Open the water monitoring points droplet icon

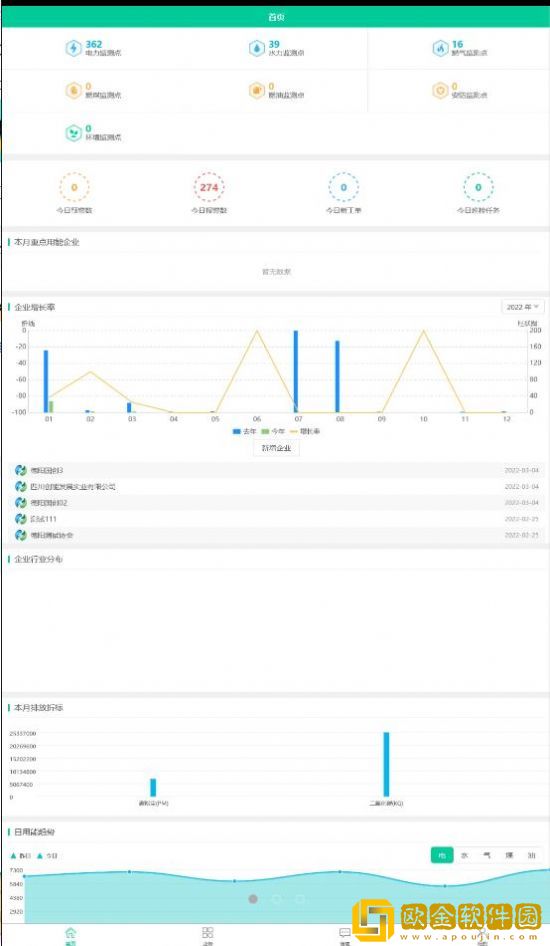coord(257,48)
